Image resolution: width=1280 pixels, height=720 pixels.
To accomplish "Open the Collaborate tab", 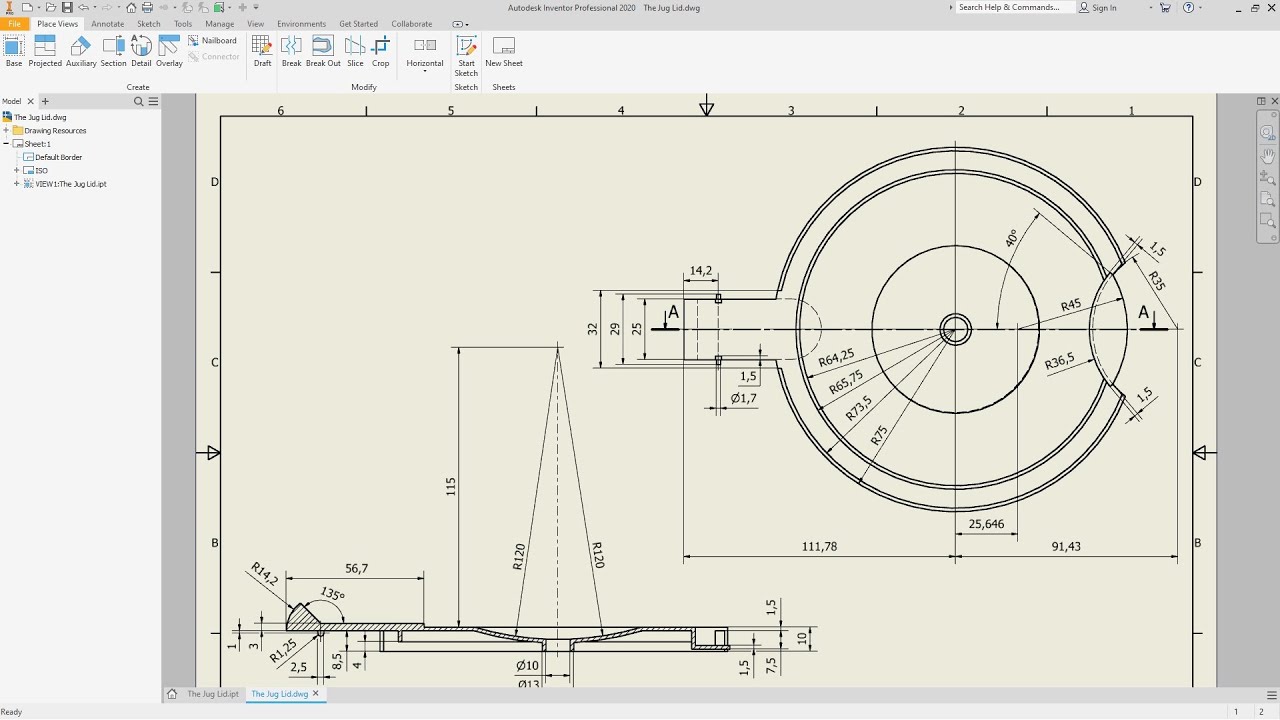I will click(x=412, y=24).
